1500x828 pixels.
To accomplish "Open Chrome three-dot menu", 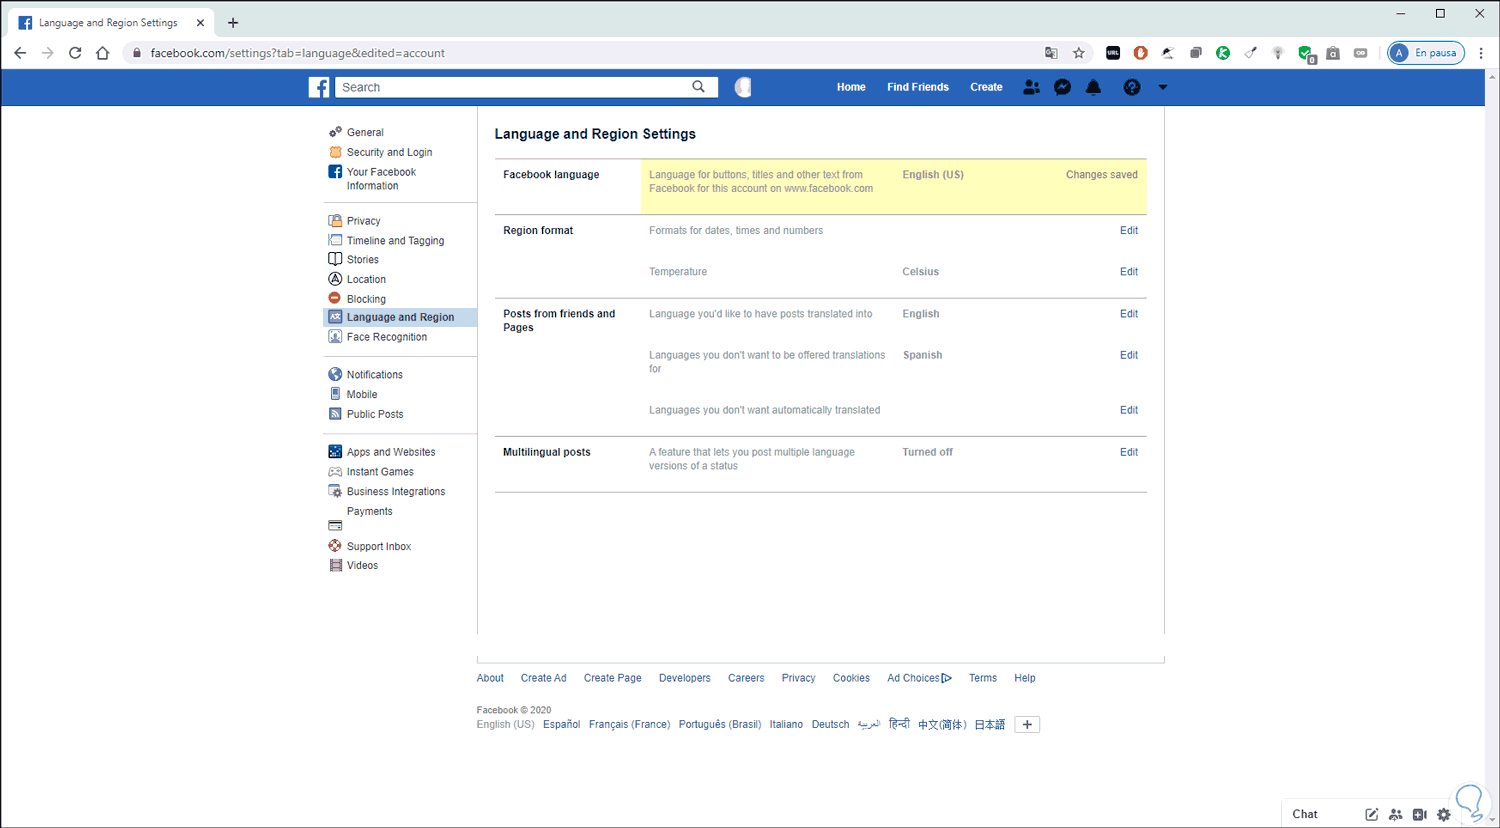I will click(1481, 53).
